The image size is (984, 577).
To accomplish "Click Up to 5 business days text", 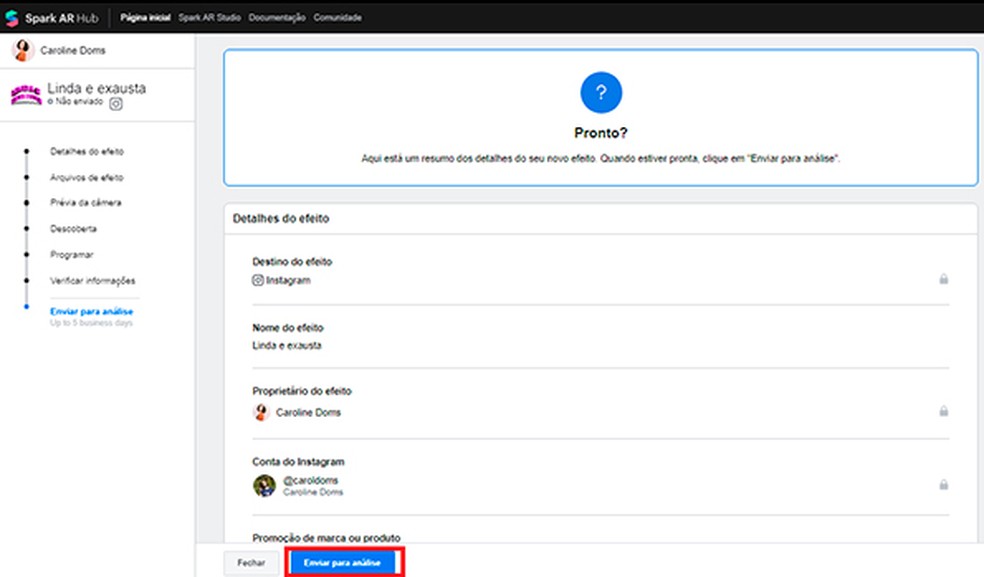I will [x=92, y=323].
